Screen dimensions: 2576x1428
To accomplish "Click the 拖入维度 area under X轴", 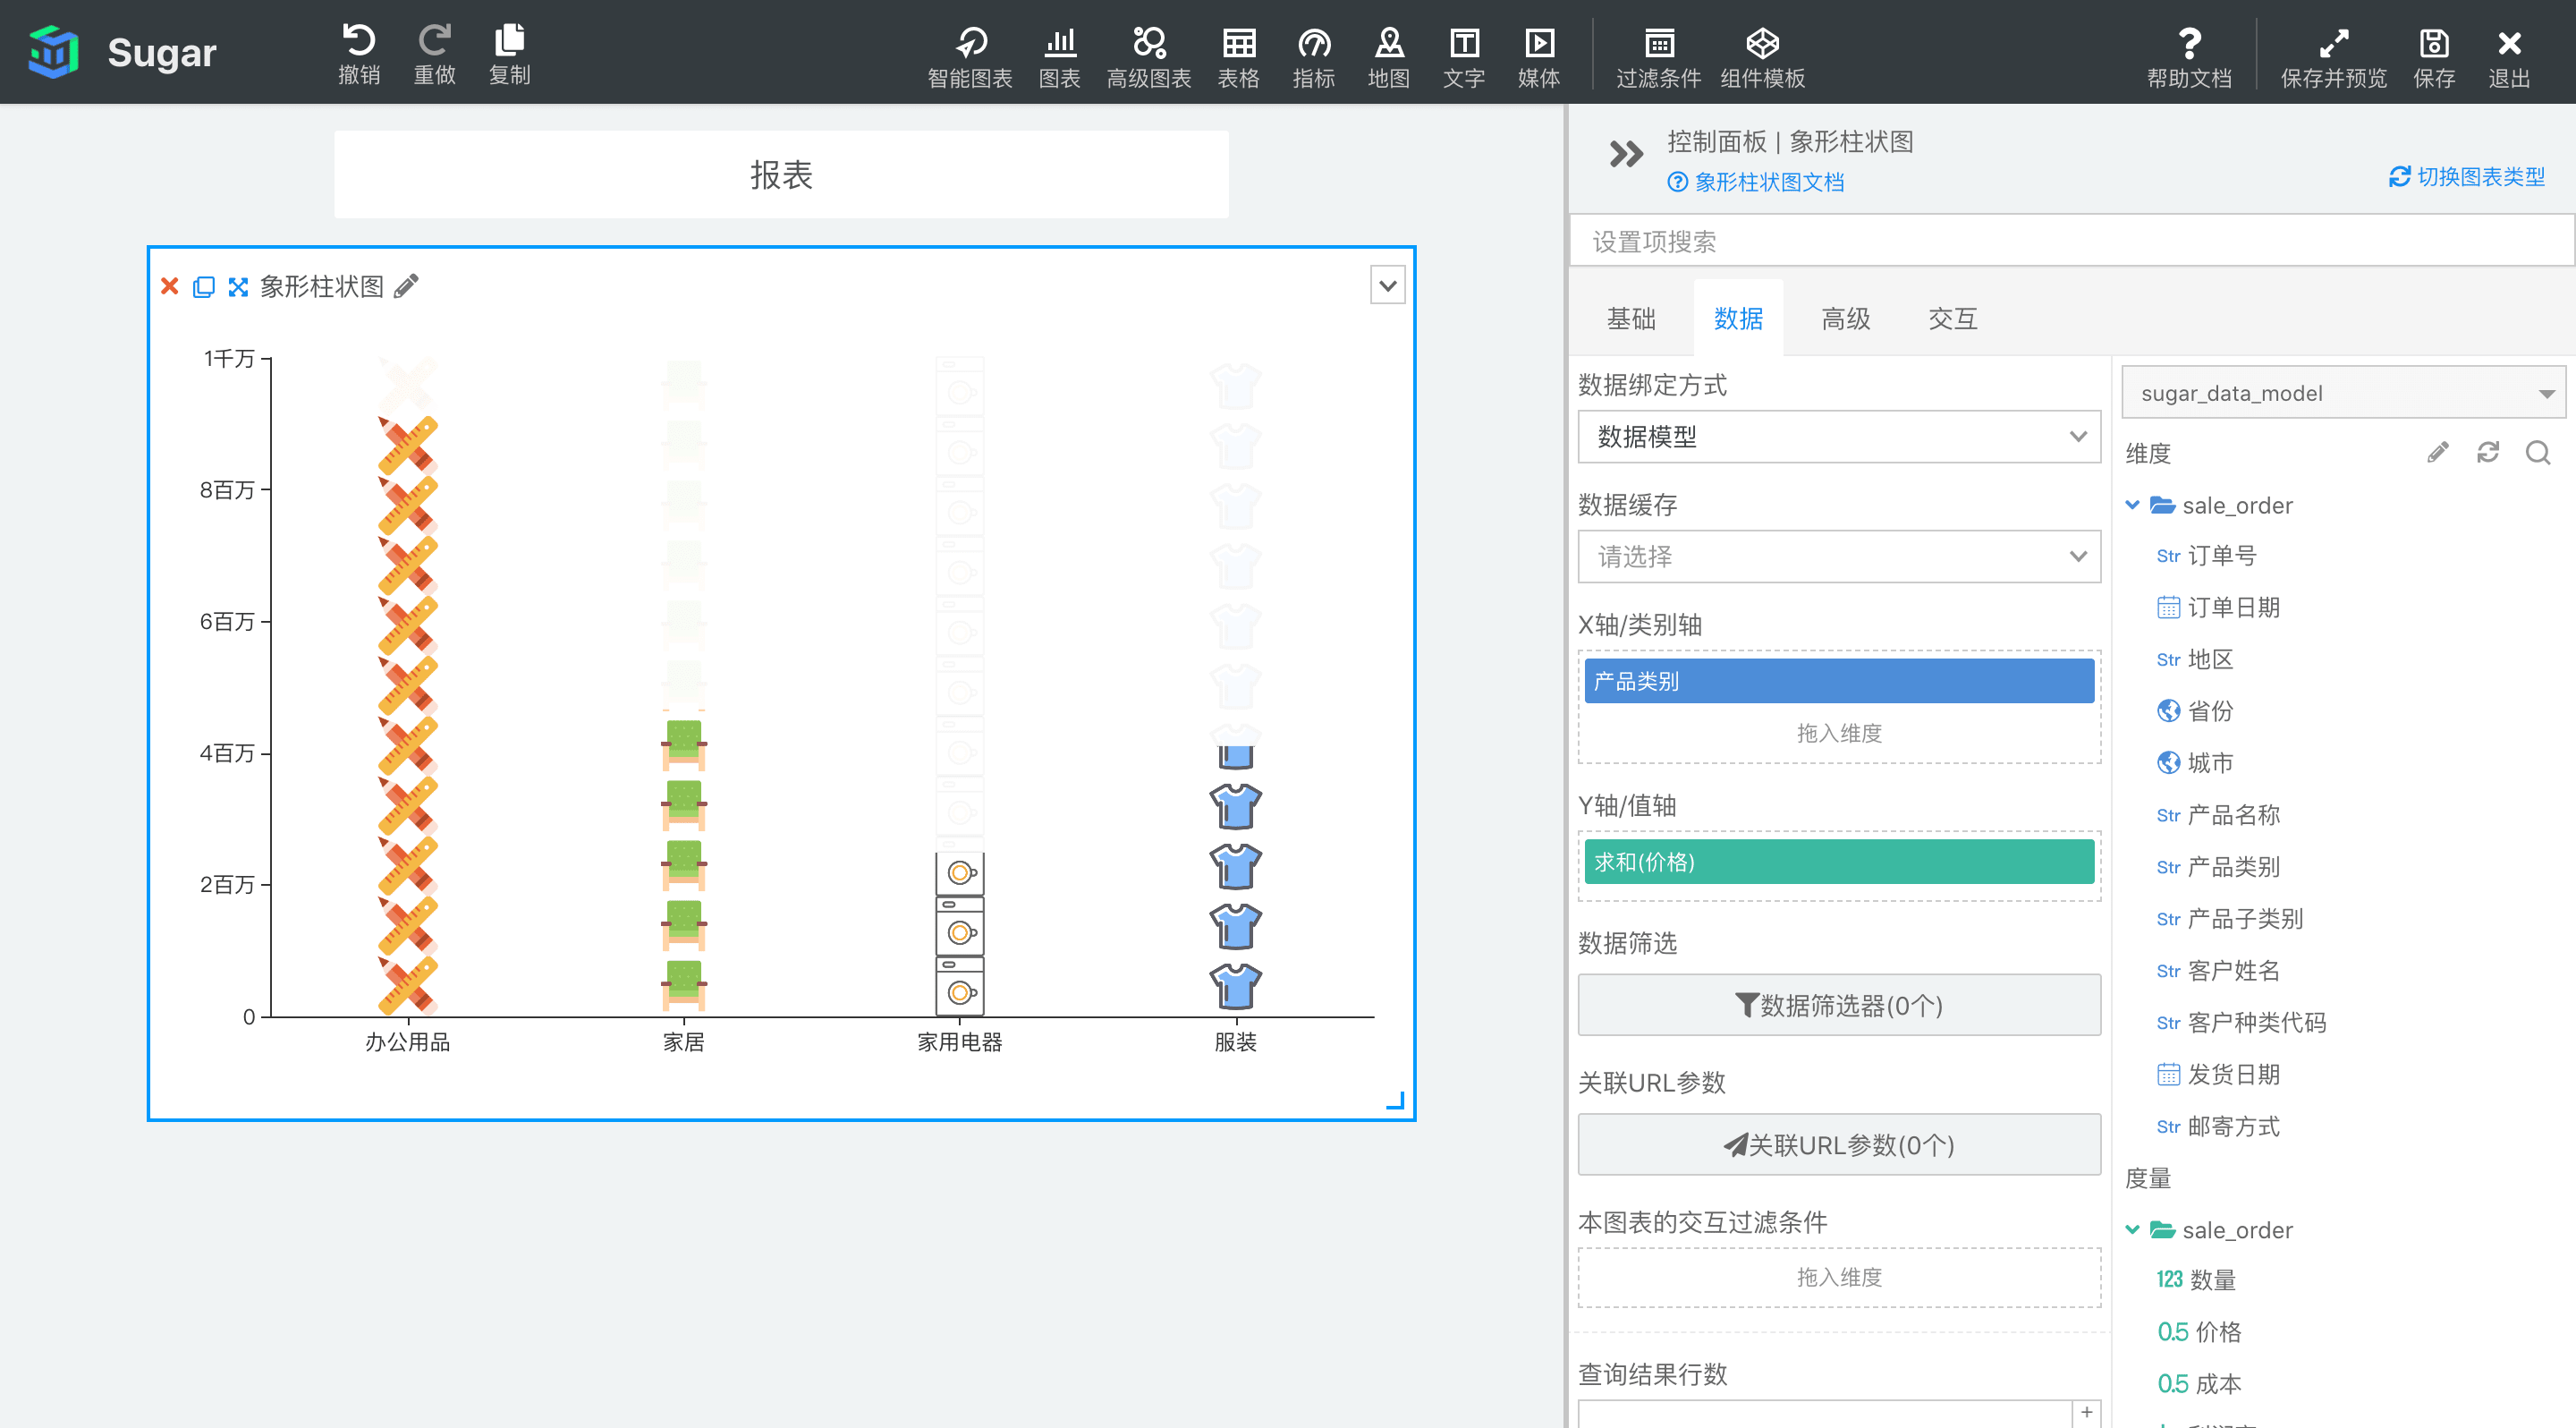I will click(1839, 733).
